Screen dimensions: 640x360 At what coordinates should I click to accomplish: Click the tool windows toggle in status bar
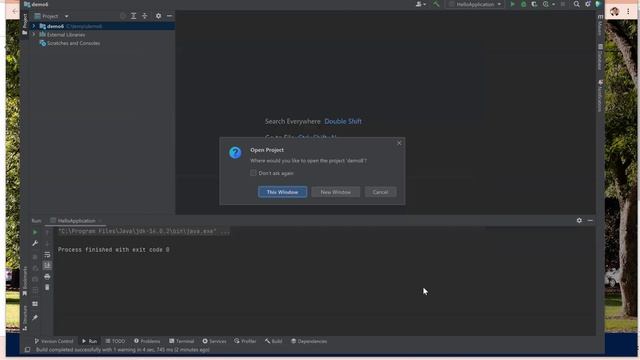(x=27, y=350)
